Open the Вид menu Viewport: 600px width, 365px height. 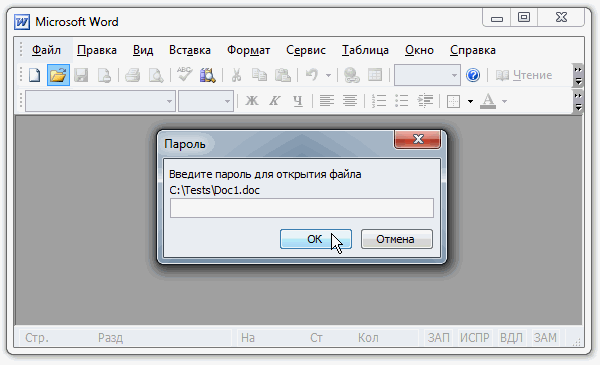pos(143,50)
